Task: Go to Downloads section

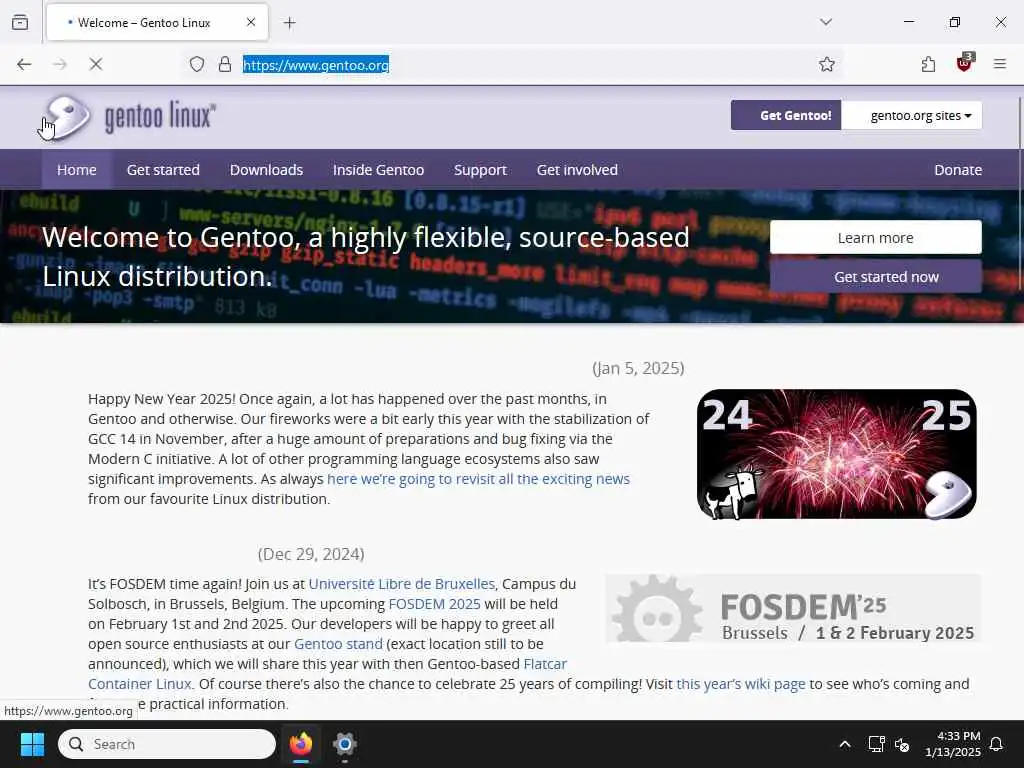Action: click(x=266, y=170)
